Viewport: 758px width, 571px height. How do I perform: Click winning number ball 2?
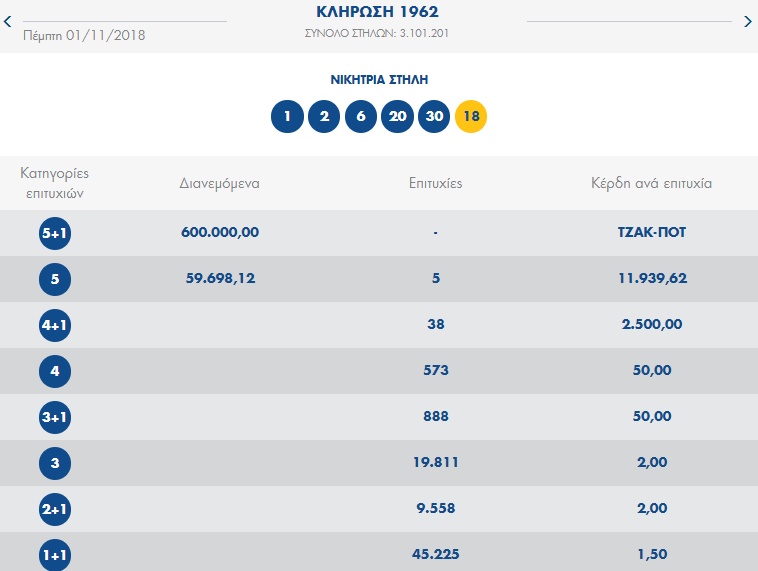324,117
